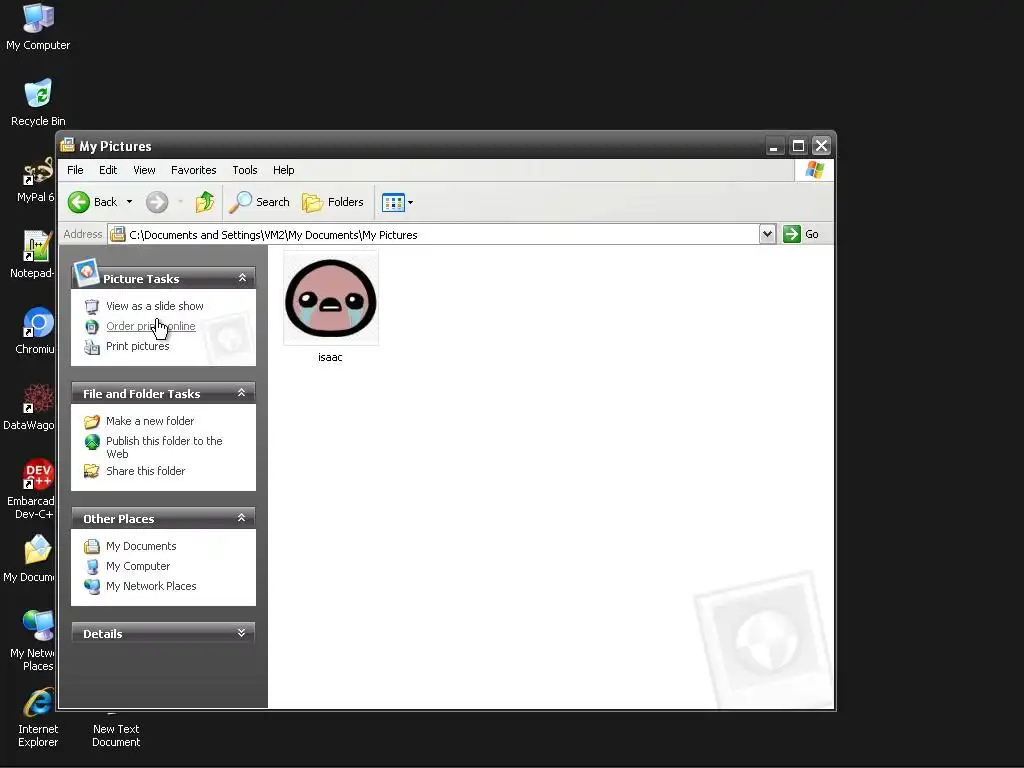
Task: Expand the Details panel
Action: pos(241,633)
